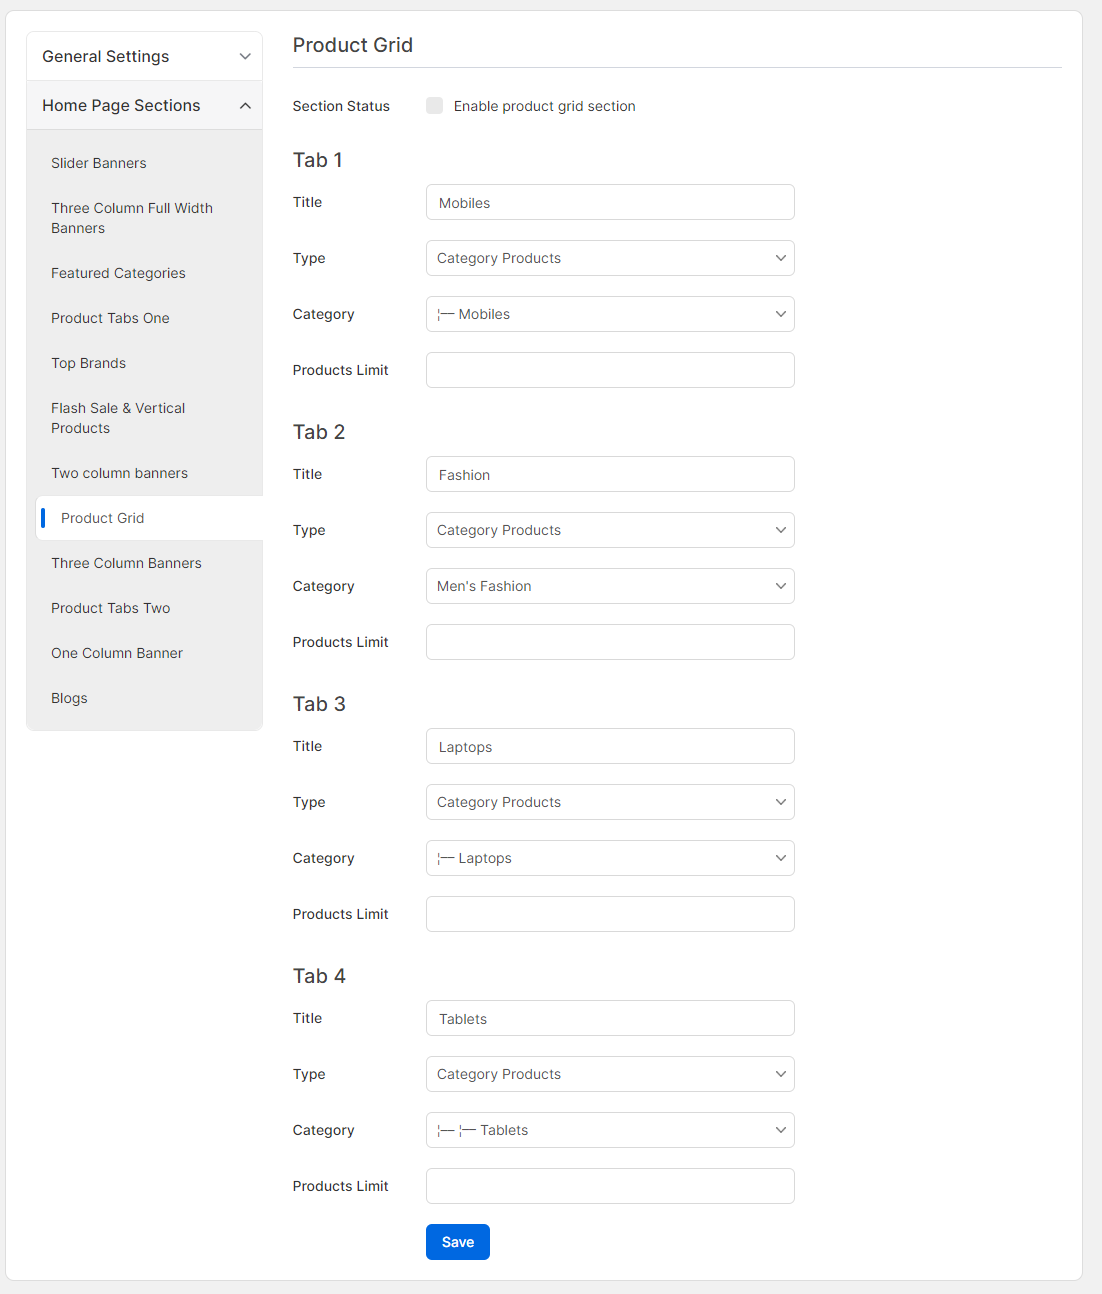Open One Column Banner settings

point(117,653)
